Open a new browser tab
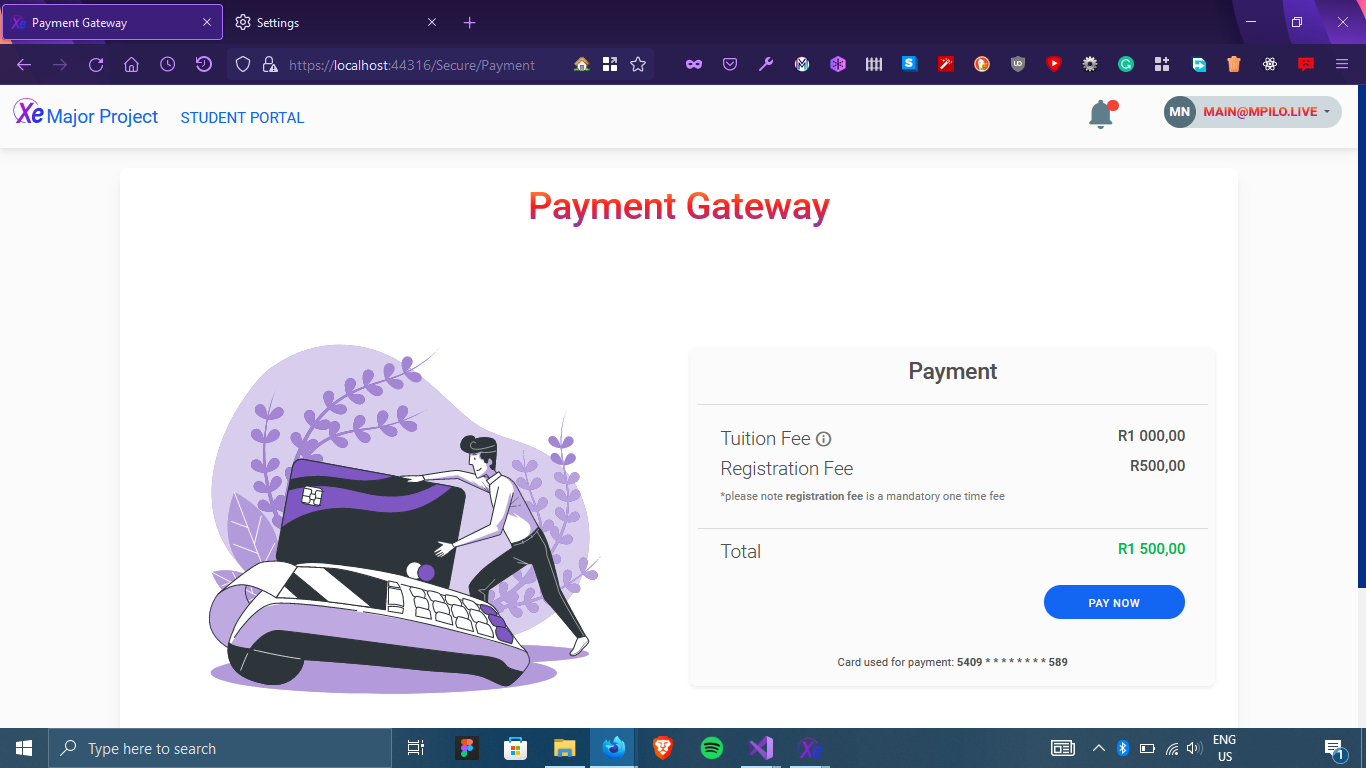 (470, 22)
